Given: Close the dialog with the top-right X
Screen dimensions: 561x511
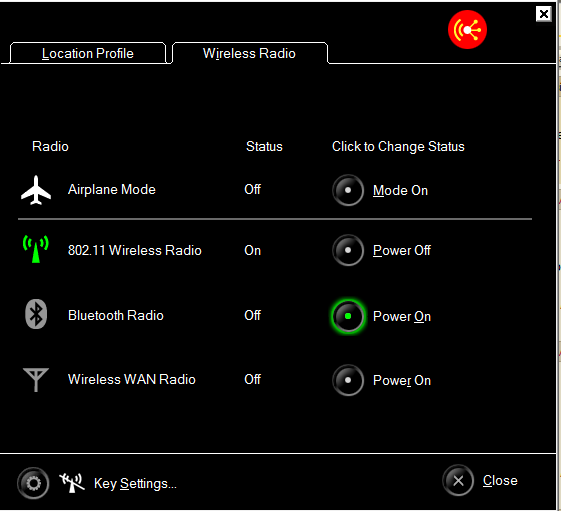Looking at the screenshot, I should [x=543, y=14].
